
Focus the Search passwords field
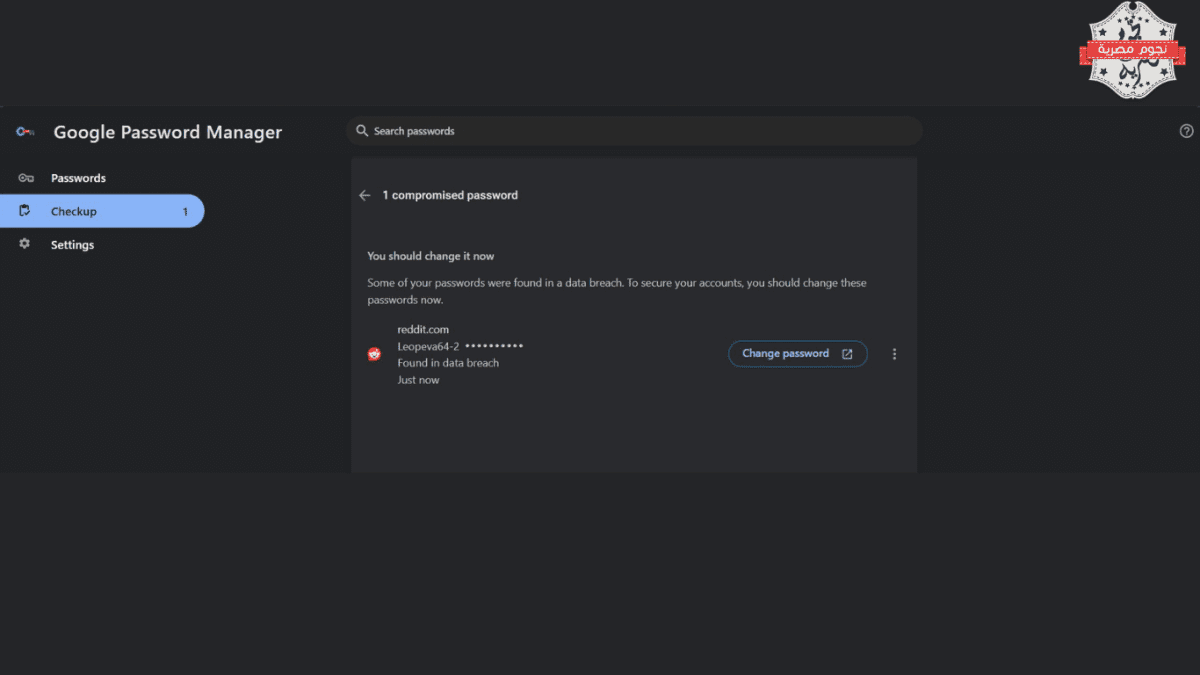click(x=634, y=131)
